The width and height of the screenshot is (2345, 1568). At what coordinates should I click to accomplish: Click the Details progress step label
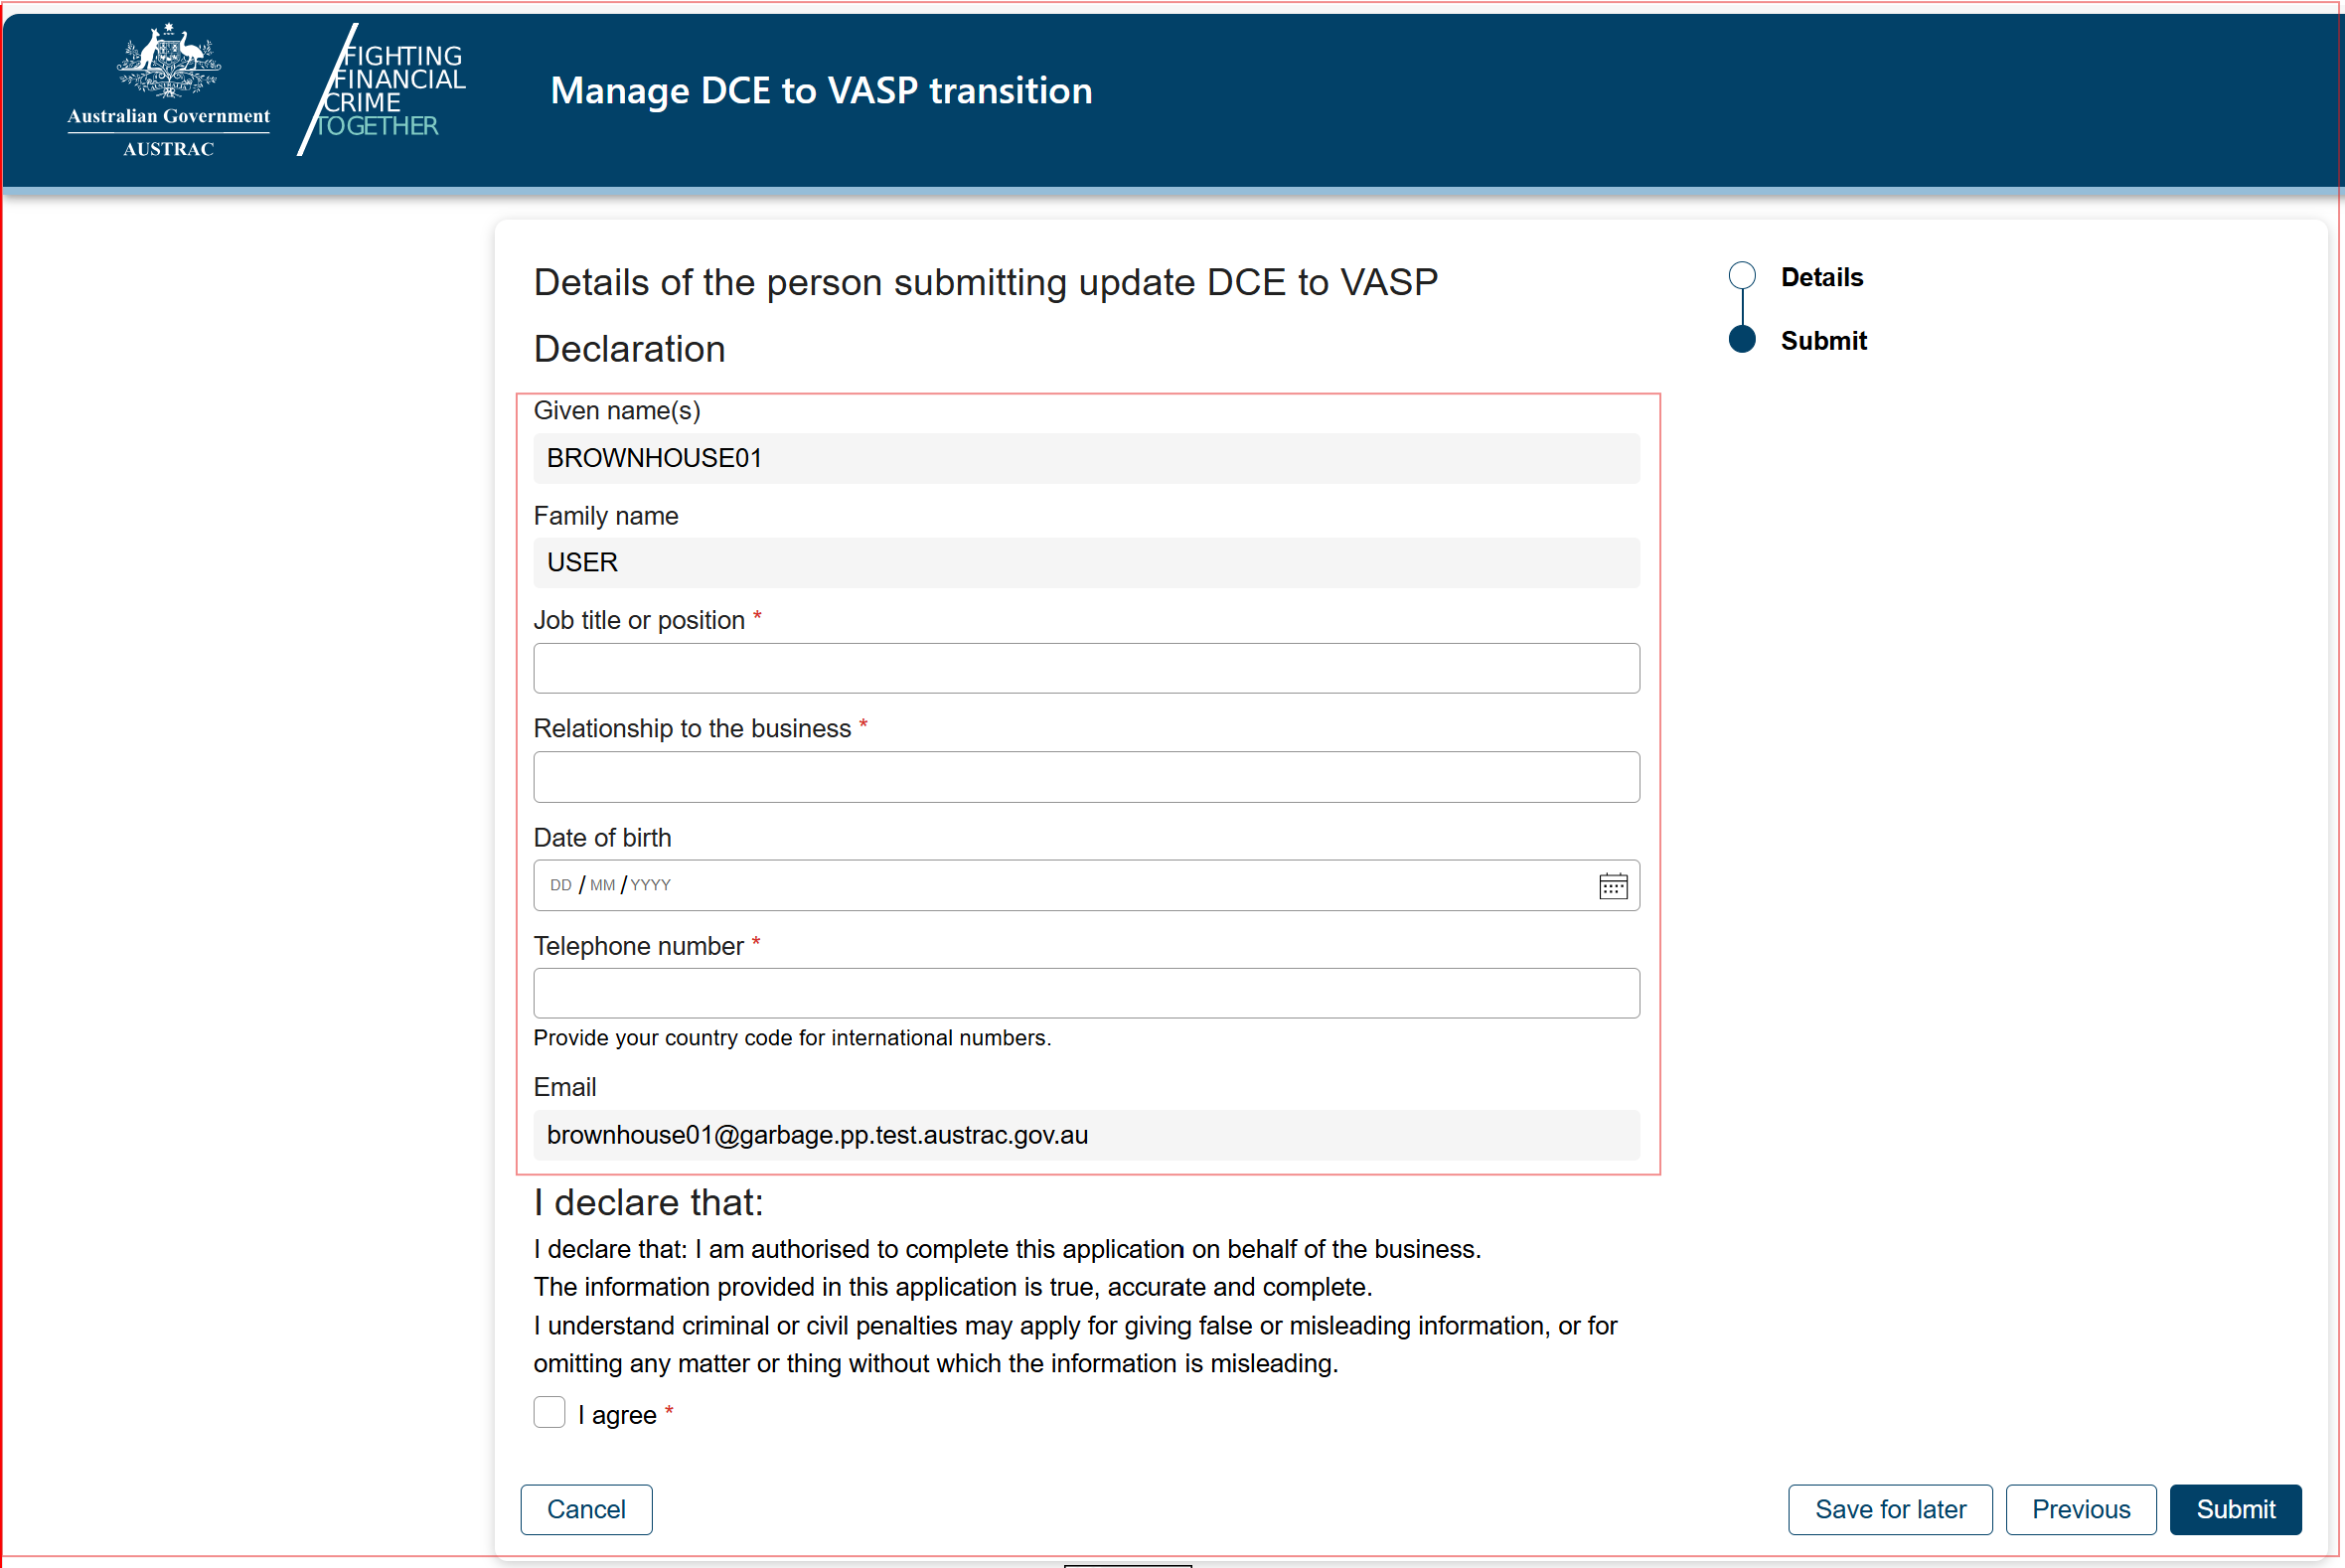click(1820, 276)
